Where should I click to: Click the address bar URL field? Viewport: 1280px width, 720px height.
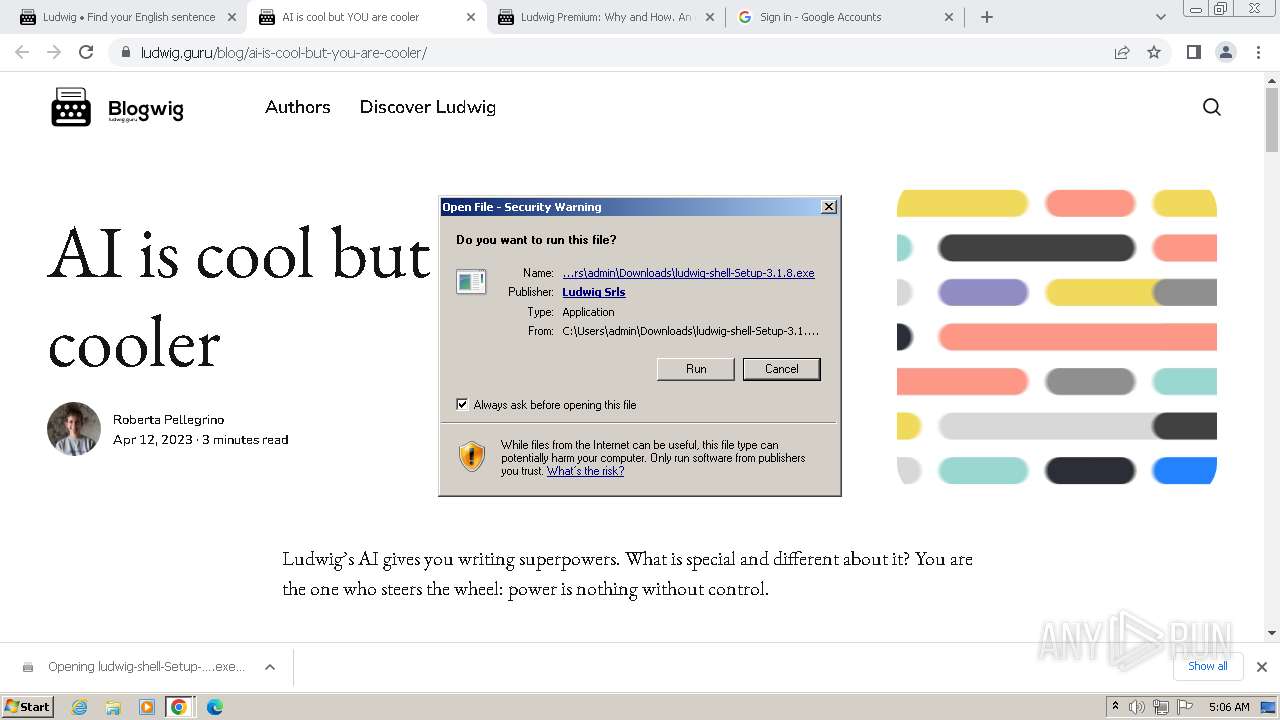pos(620,52)
